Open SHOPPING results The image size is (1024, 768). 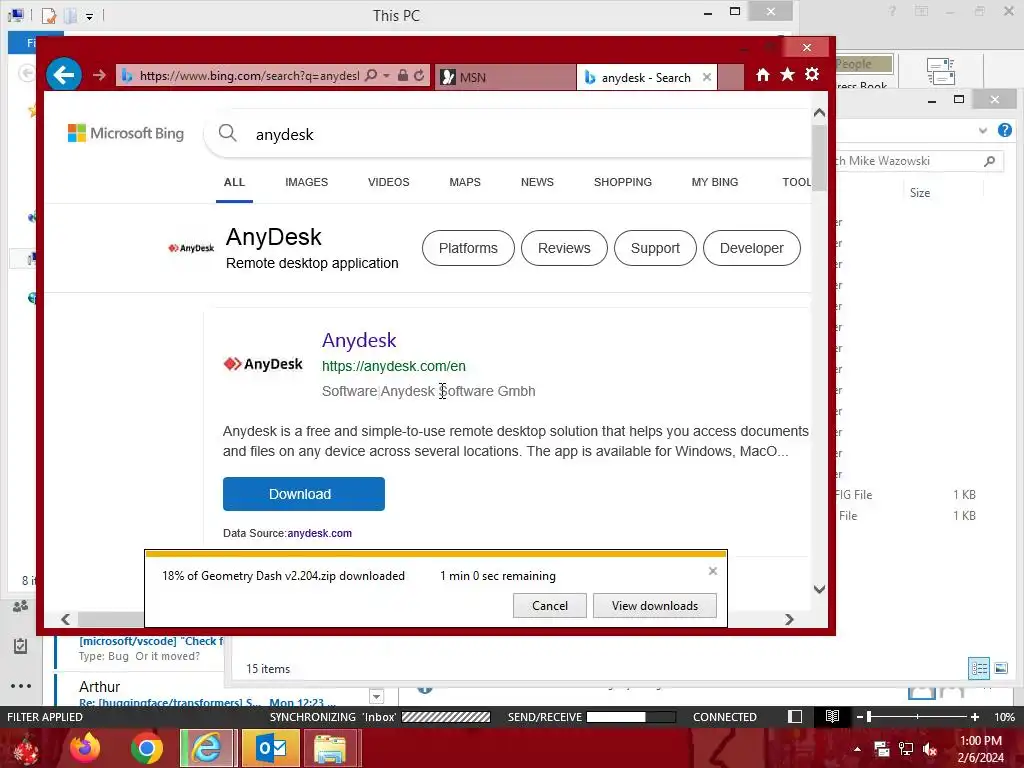pyautogui.click(x=622, y=182)
